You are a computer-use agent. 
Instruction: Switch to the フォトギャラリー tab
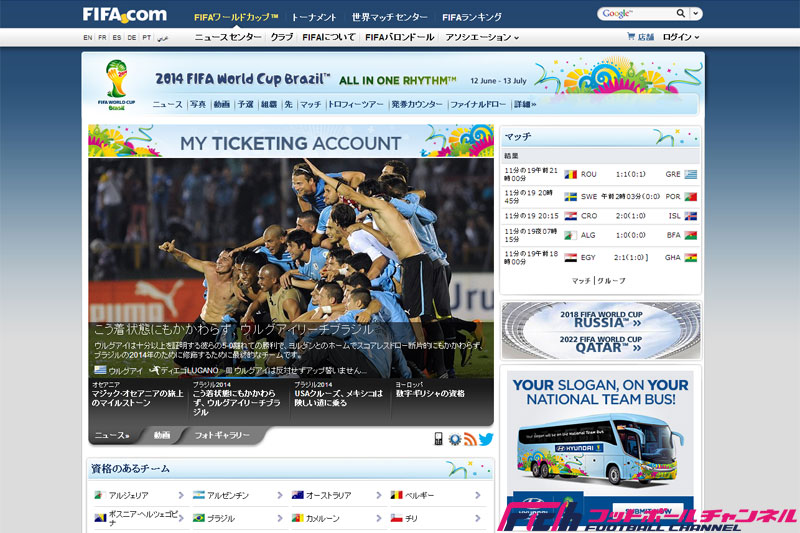222,436
